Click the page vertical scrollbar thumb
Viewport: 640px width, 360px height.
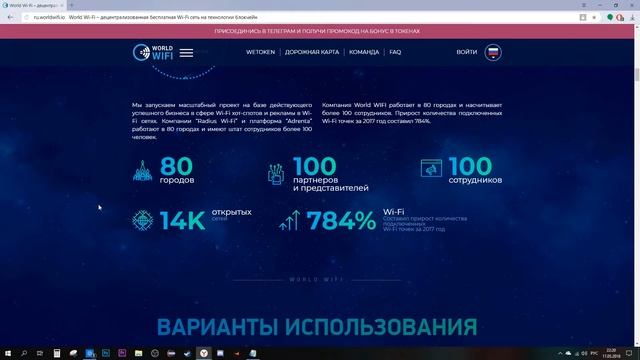[637, 75]
